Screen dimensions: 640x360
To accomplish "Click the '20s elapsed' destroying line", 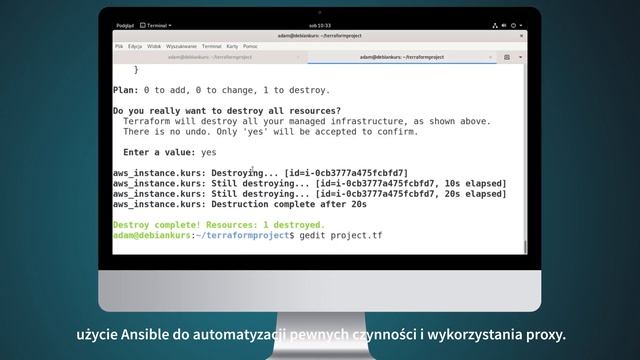I will (309, 194).
